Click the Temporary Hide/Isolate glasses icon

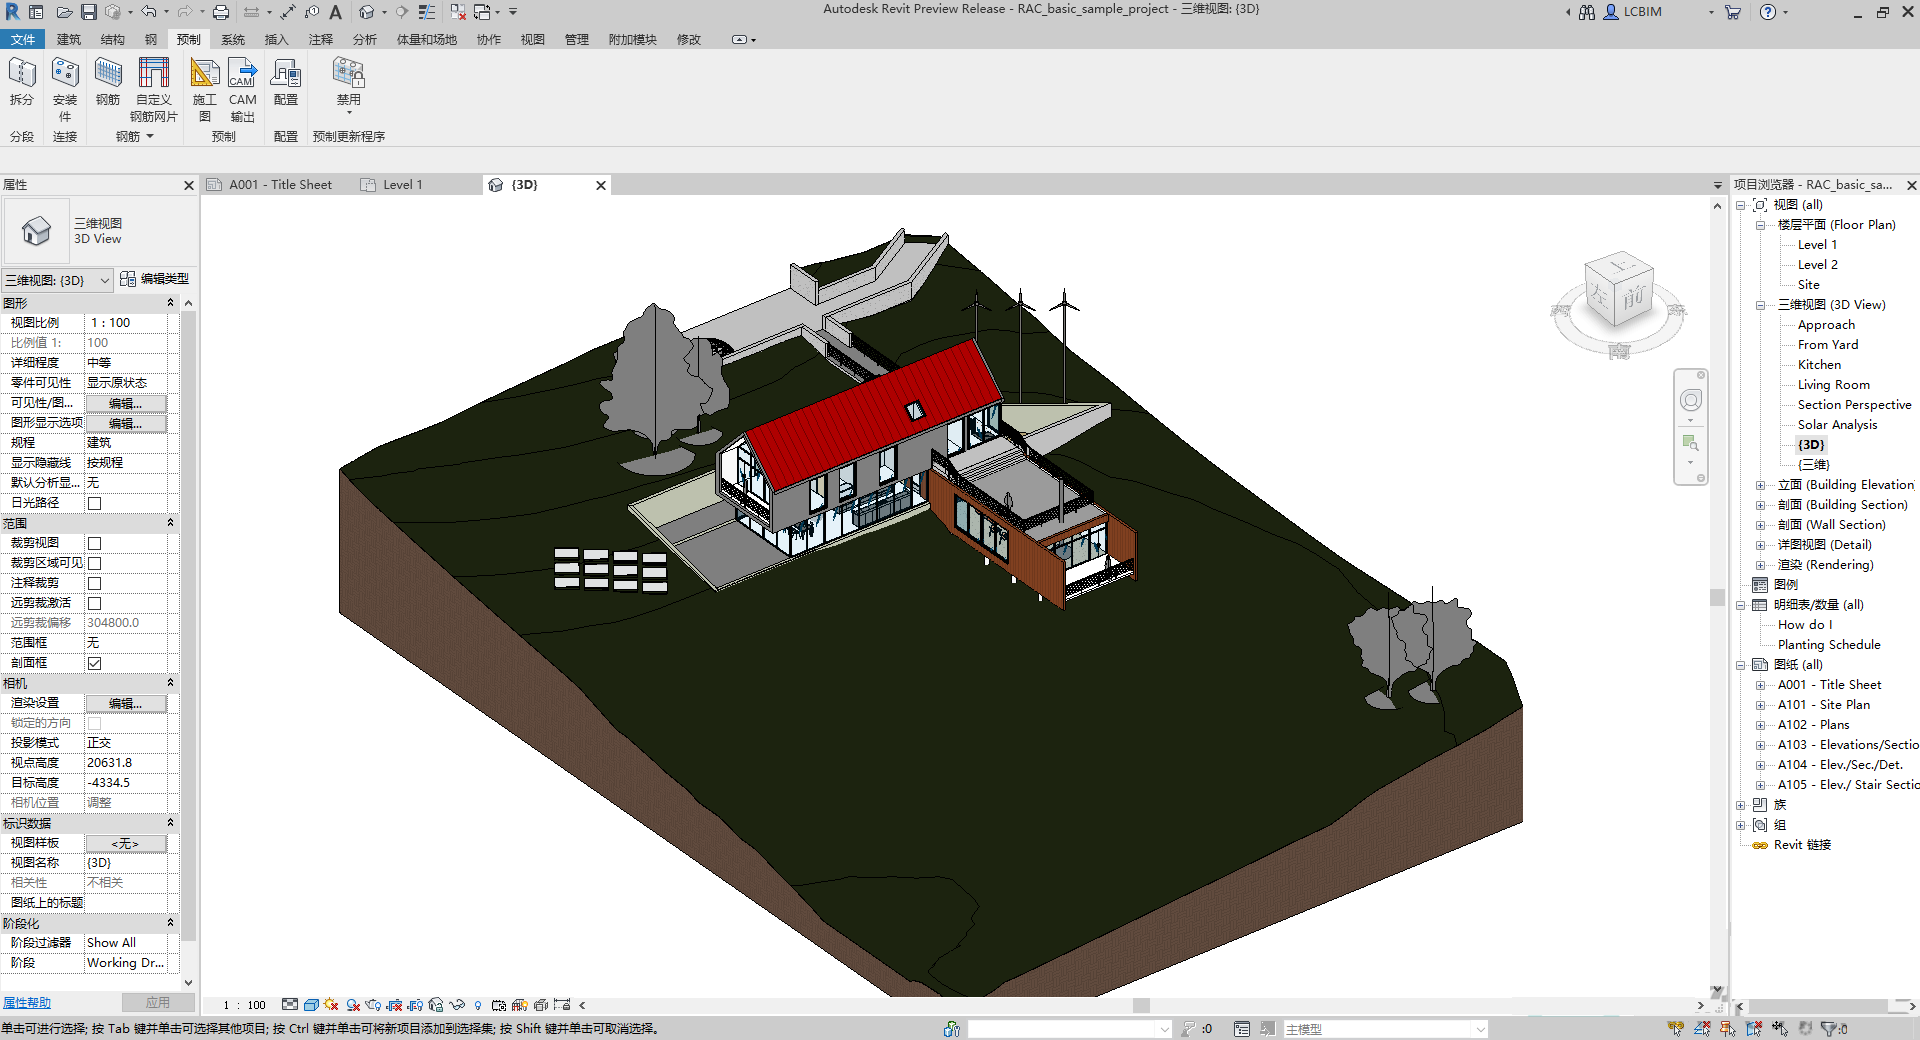coord(457,1005)
